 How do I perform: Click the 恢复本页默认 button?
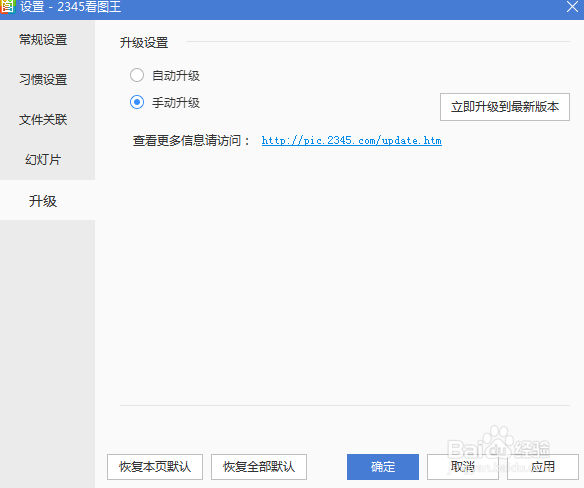coord(155,467)
